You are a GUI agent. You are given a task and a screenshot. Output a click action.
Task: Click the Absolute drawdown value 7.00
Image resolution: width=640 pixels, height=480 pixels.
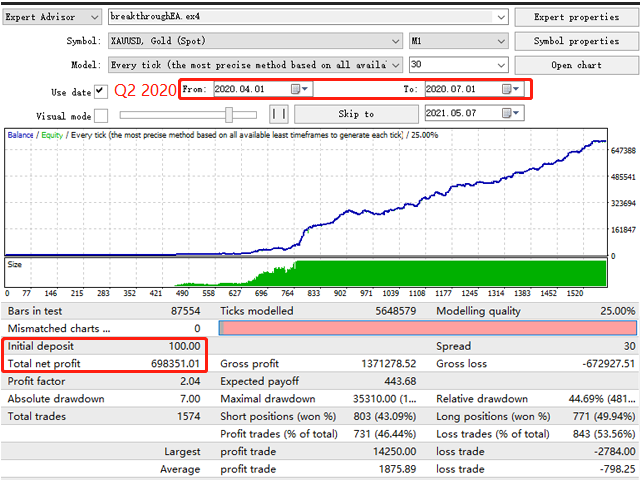(190, 399)
